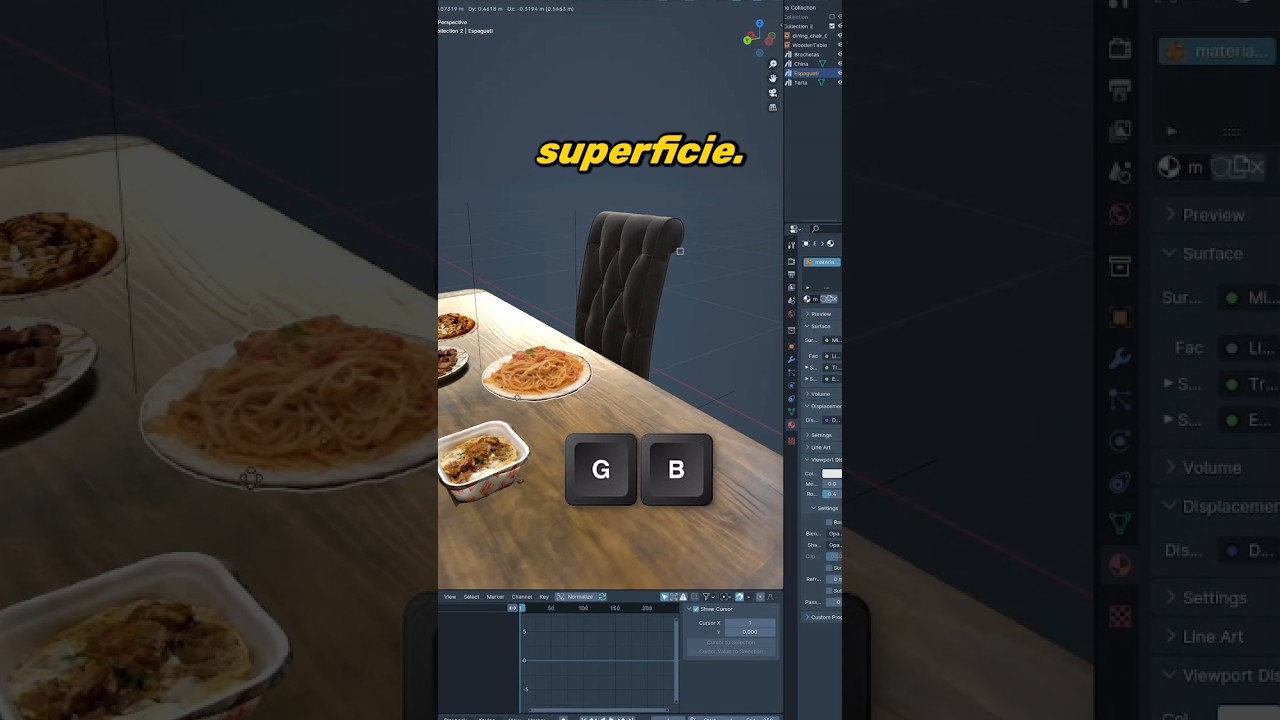Toggle proportional editing icon in graph editor
Viewport: 1280px width, 720px height.
click(760, 597)
